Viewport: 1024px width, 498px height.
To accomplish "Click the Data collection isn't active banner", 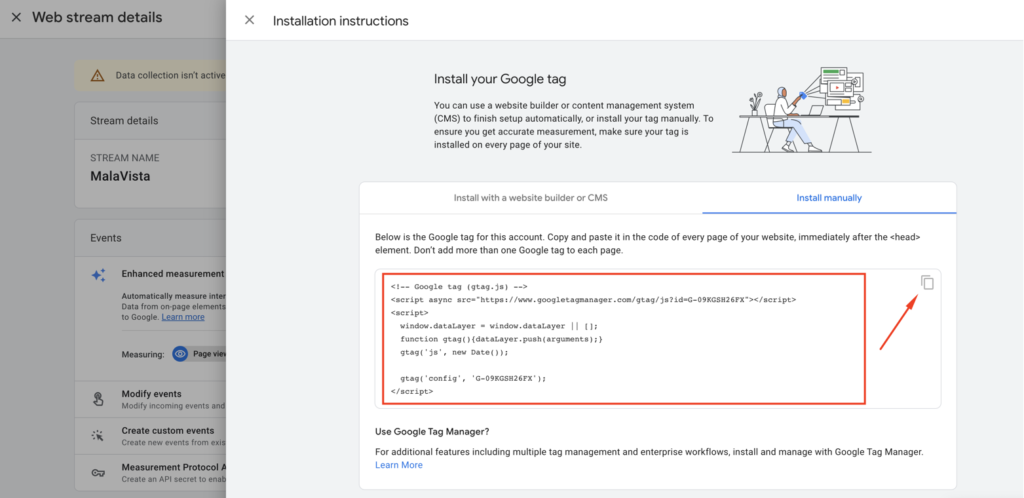I will (150, 75).
